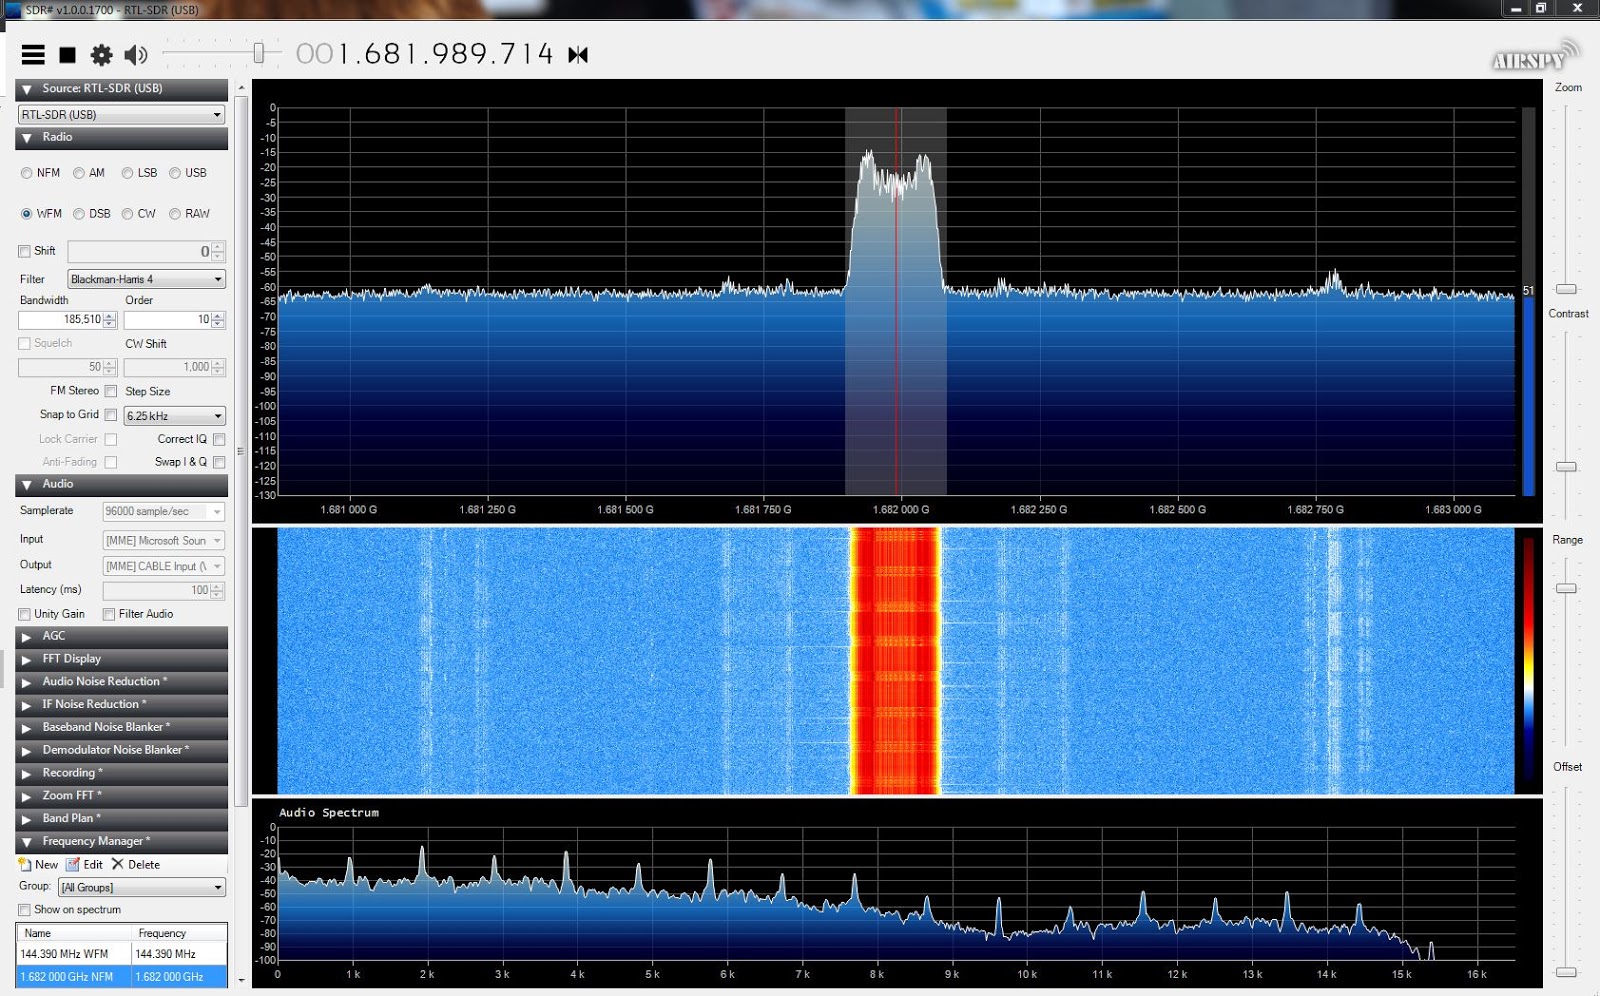This screenshot has height=996, width=1600.
Task: Open the 6.25 kHz Step Size dropdown
Action: 174,415
